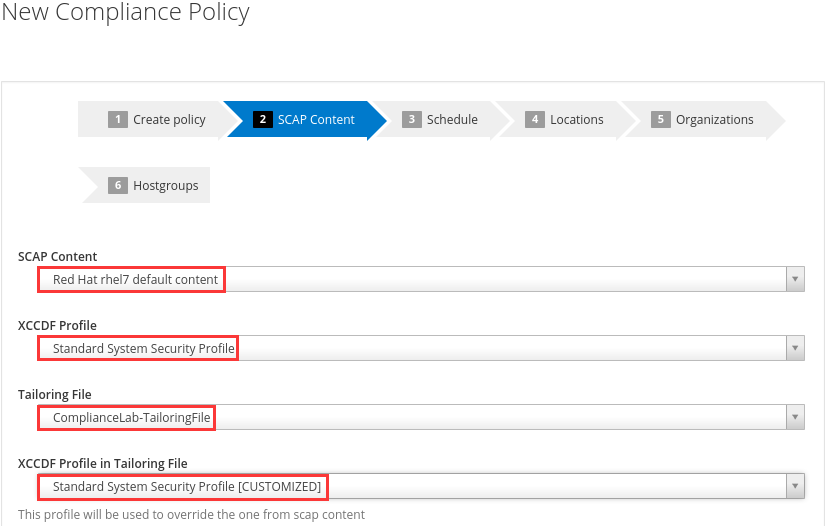Click the number 6 step badge
The height and width of the screenshot is (526, 829).
pyautogui.click(x=118, y=186)
